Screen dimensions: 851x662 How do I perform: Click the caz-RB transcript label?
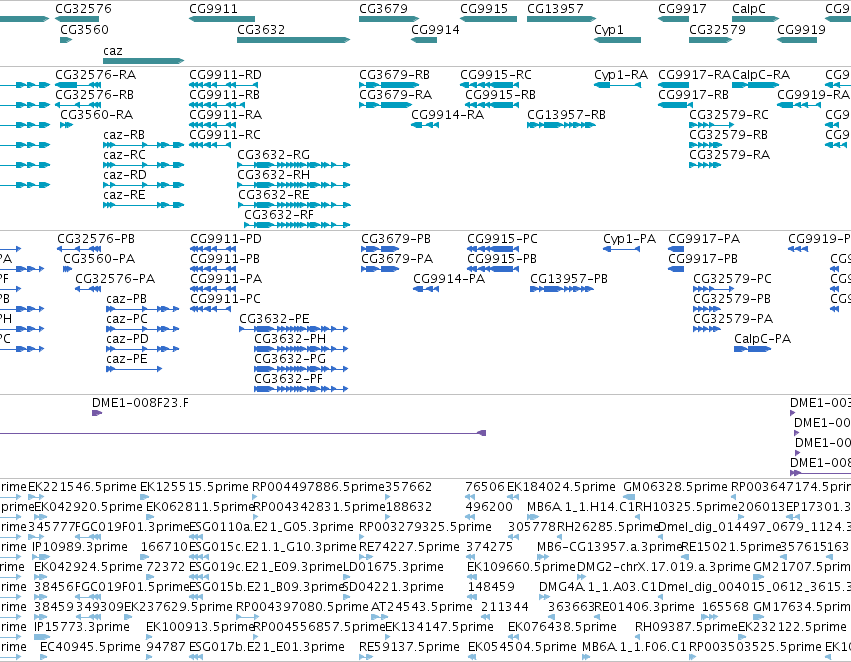click(x=124, y=135)
